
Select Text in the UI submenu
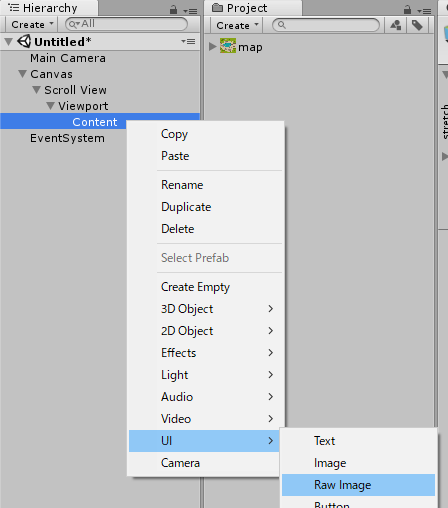pos(359,441)
